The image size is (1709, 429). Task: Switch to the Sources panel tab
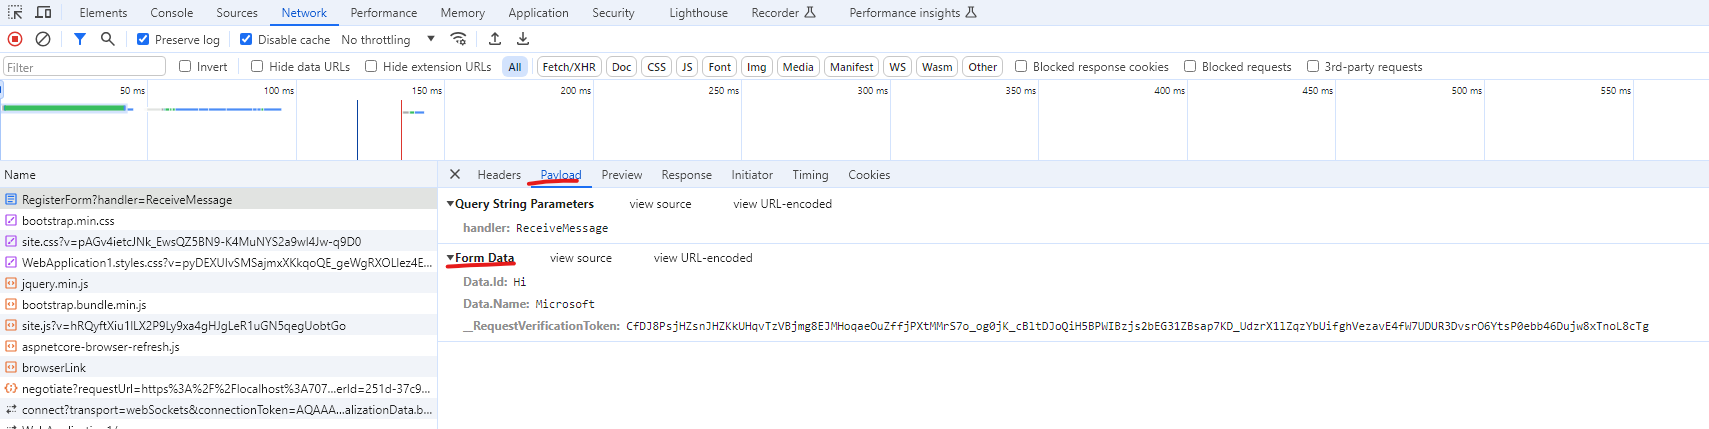pyautogui.click(x=237, y=13)
